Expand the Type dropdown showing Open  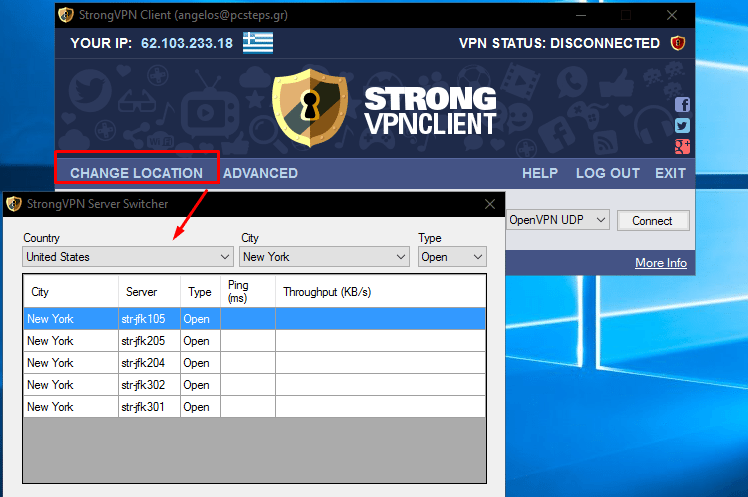tap(452, 257)
